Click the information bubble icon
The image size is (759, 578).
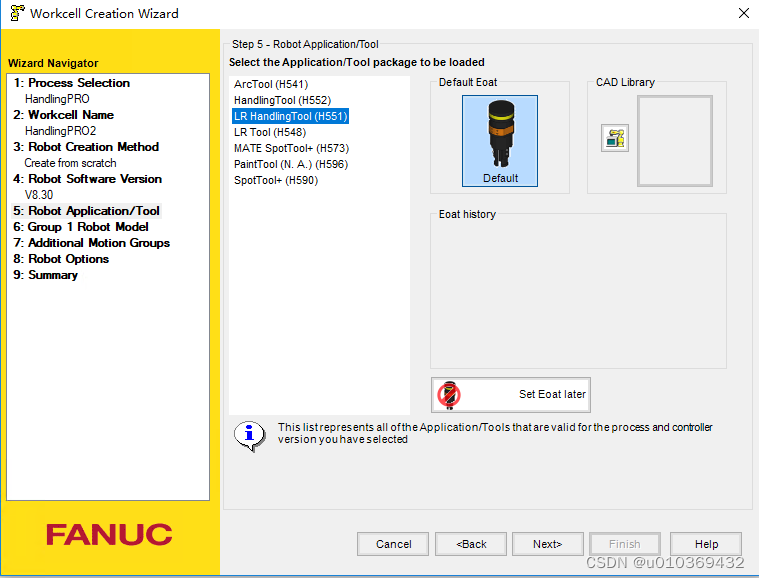tap(249, 435)
